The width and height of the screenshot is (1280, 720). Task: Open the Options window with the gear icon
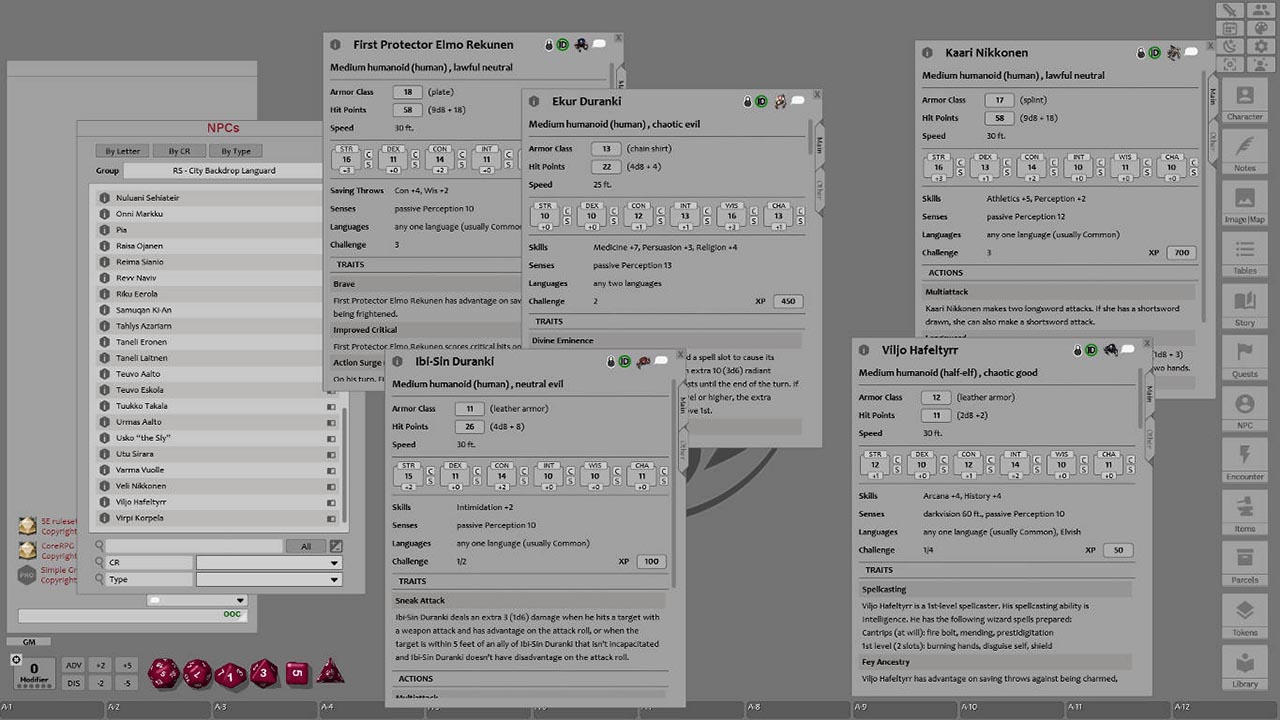1261,46
